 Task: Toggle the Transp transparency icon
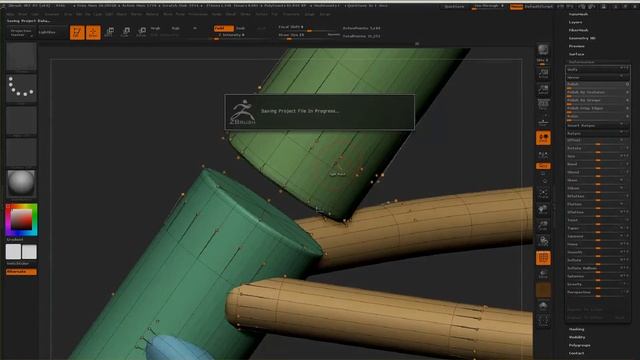543,274
